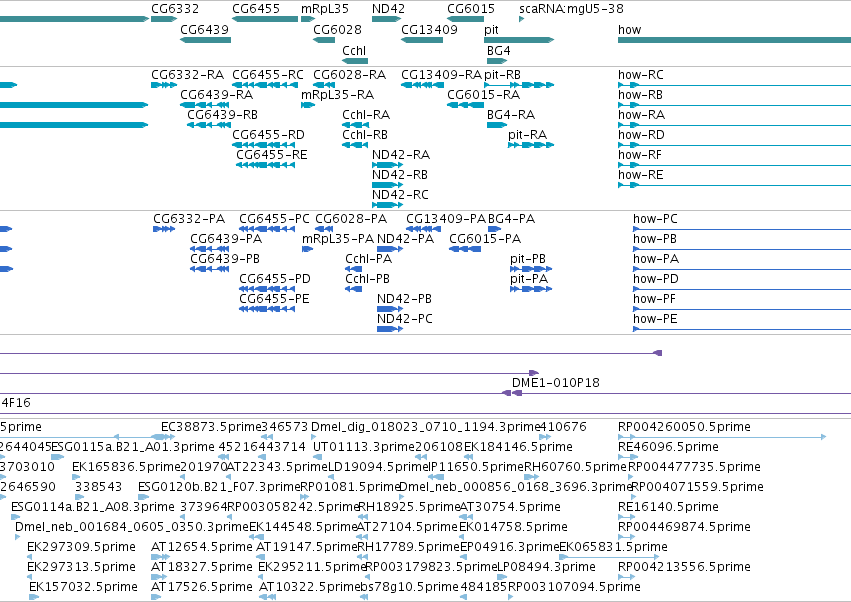
Task: Select the BG4 gene label
Action: click(498, 50)
